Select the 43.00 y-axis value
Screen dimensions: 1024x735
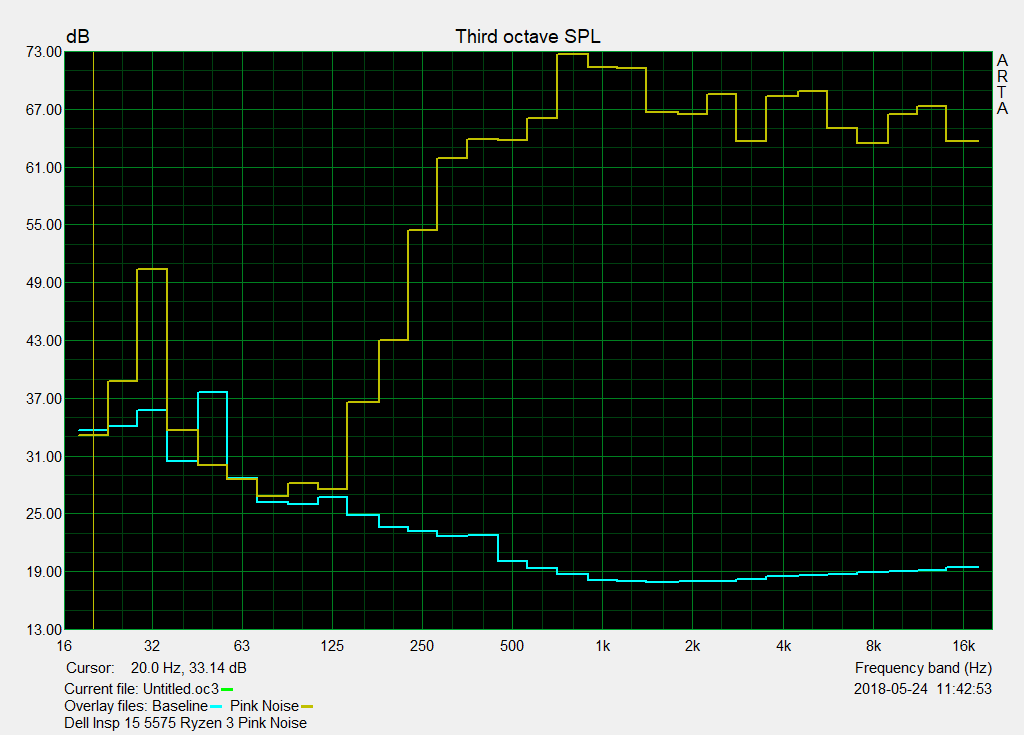44,341
